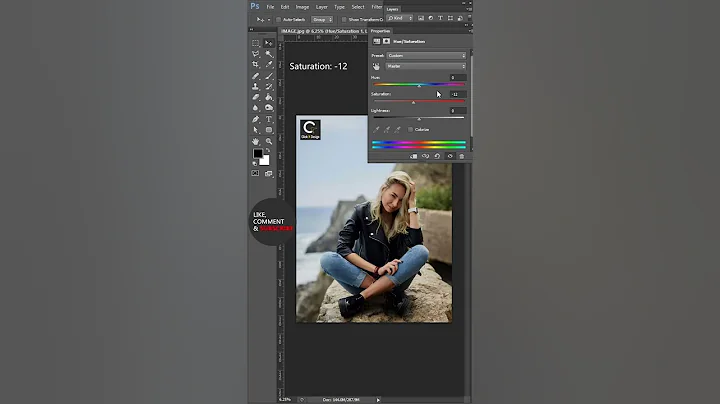Select the Move tool in the toolbox
This screenshot has width=720, height=404.
pyautogui.click(x=269, y=43)
